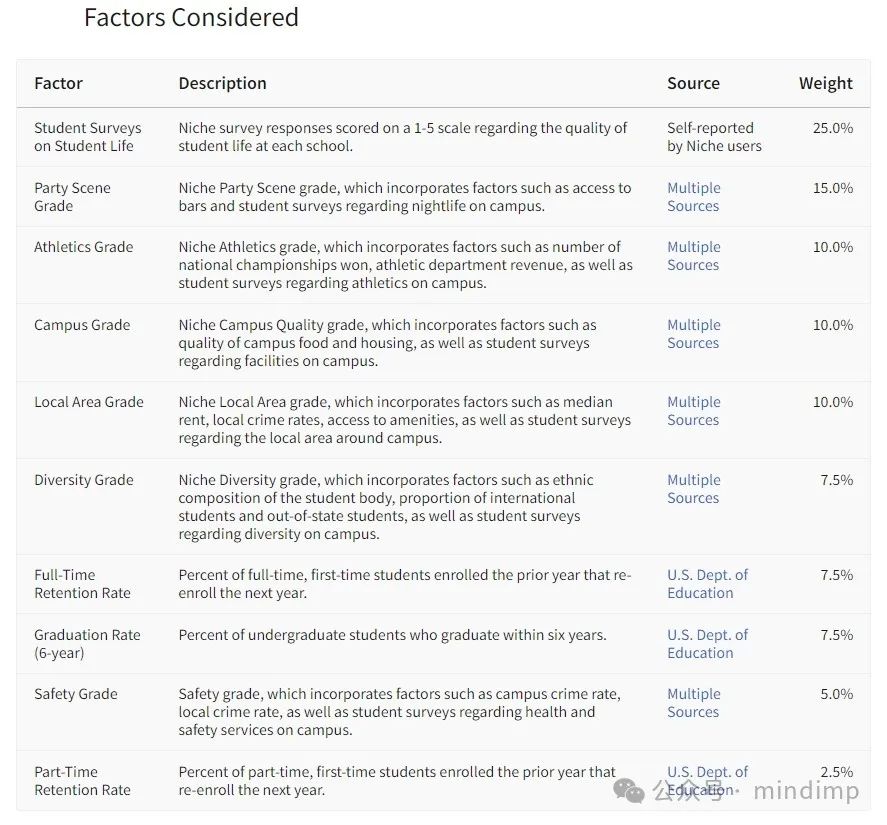Click the Factors Considered heading
This screenshot has height=825, width=887.
191,18
